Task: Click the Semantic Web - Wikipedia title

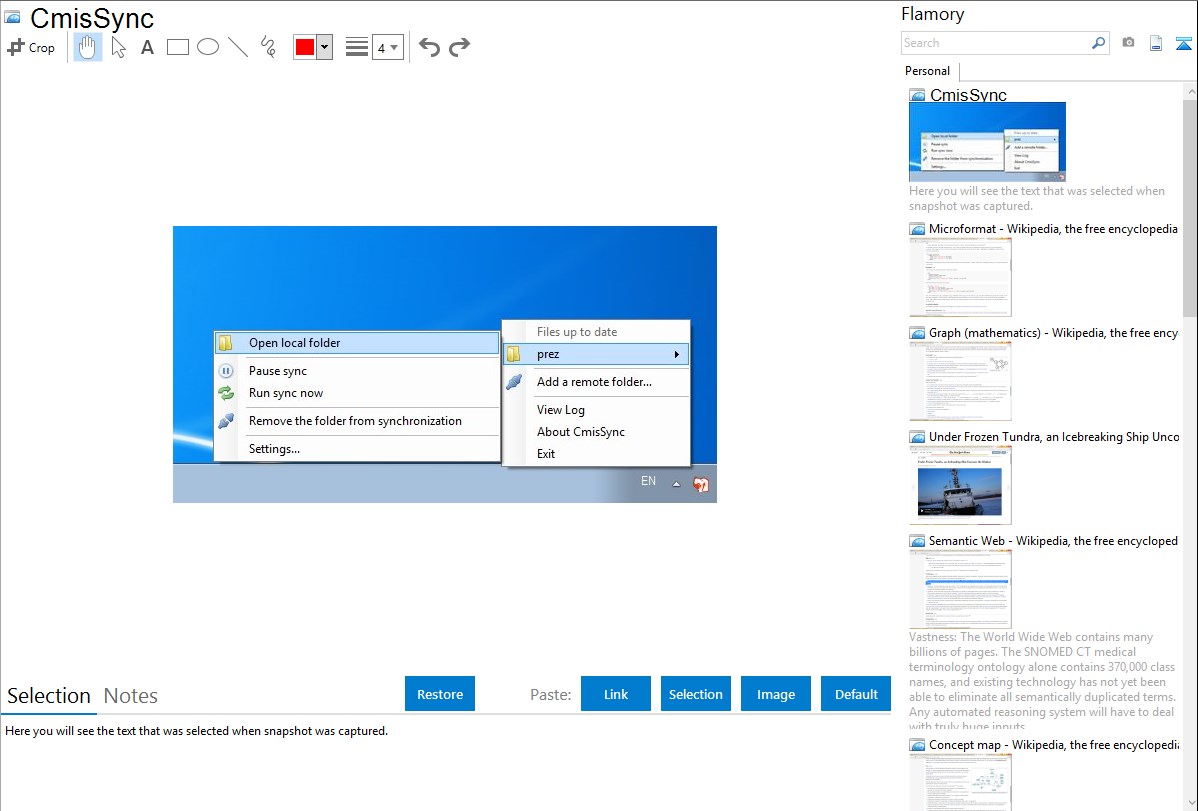Action: pyautogui.click(x=1053, y=540)
